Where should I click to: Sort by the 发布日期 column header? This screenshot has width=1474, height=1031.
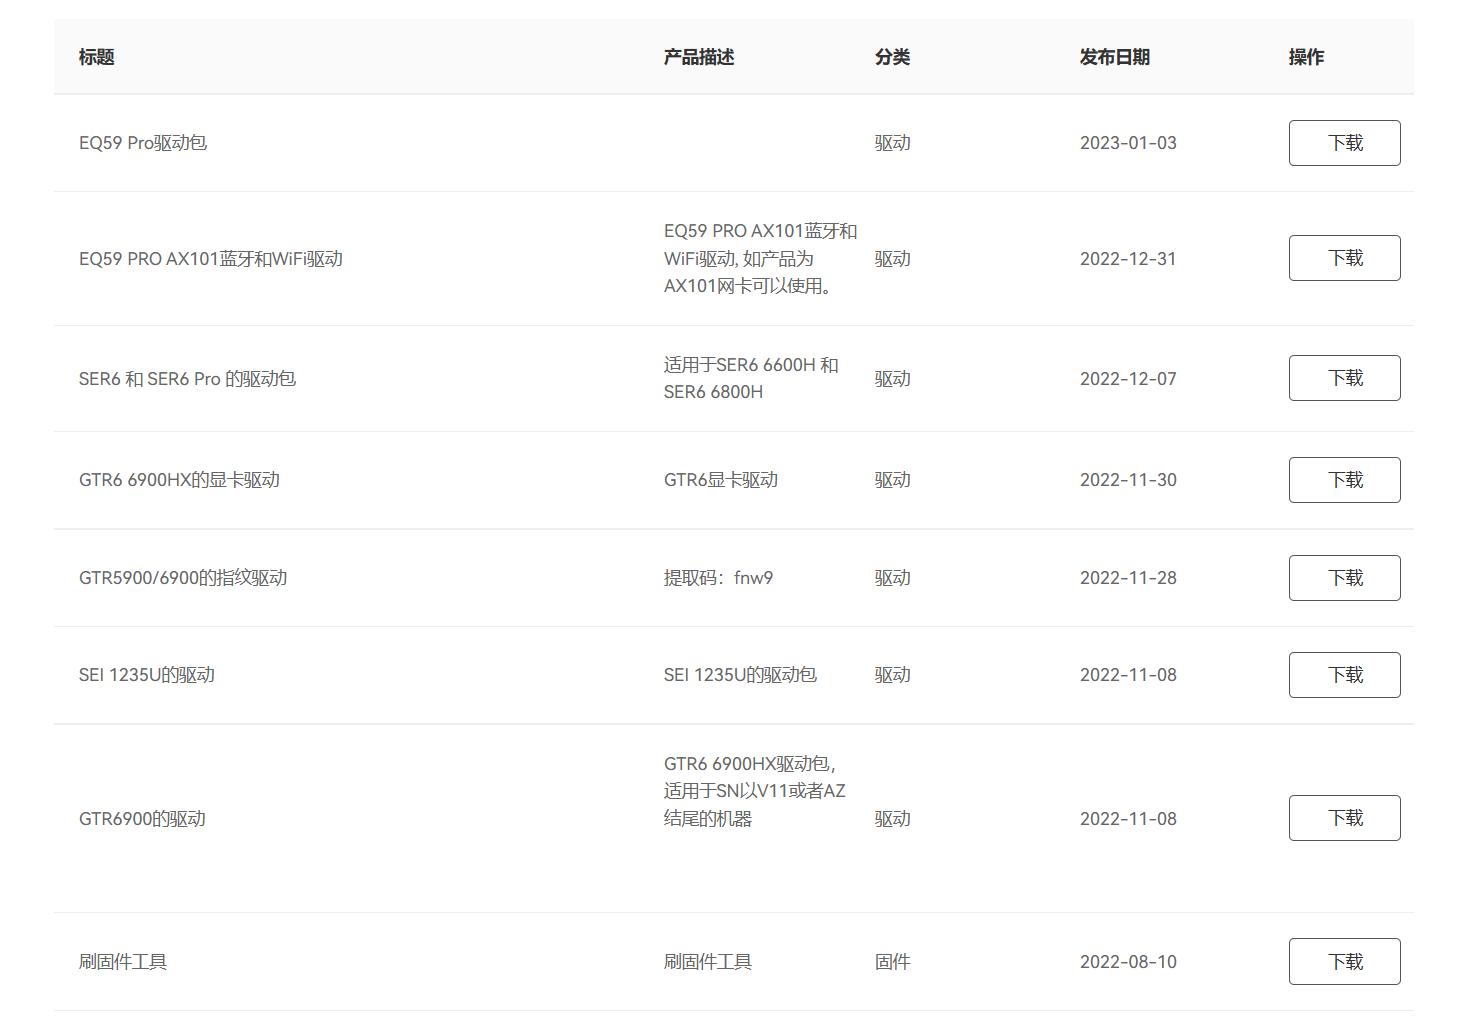[1114, 57]
